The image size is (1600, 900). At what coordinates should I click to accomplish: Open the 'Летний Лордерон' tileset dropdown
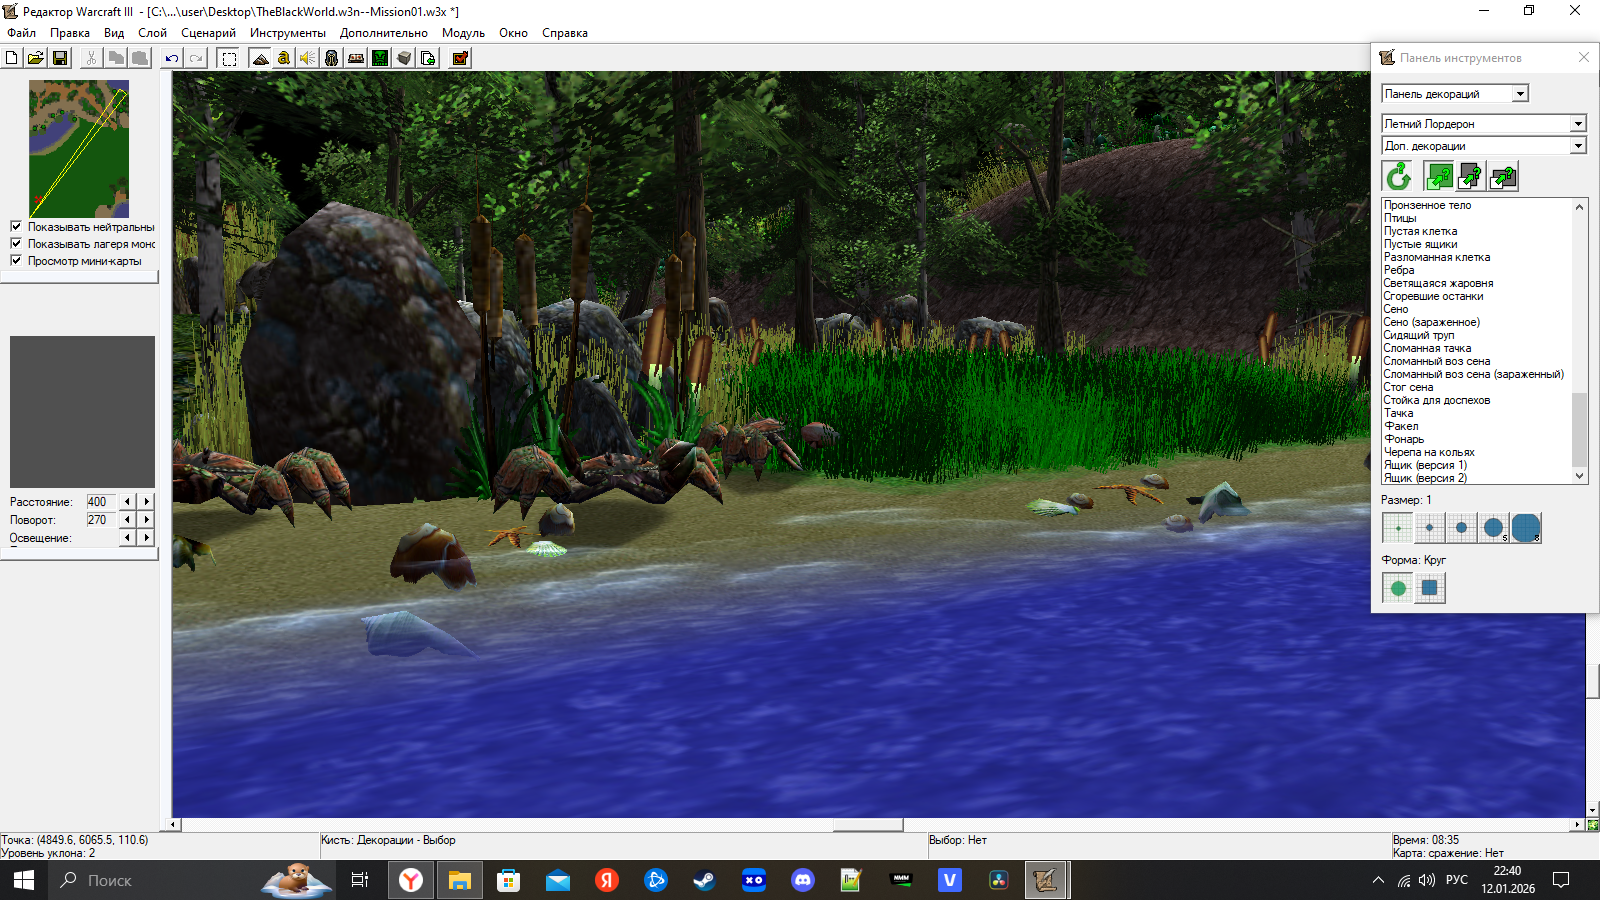1484,124
